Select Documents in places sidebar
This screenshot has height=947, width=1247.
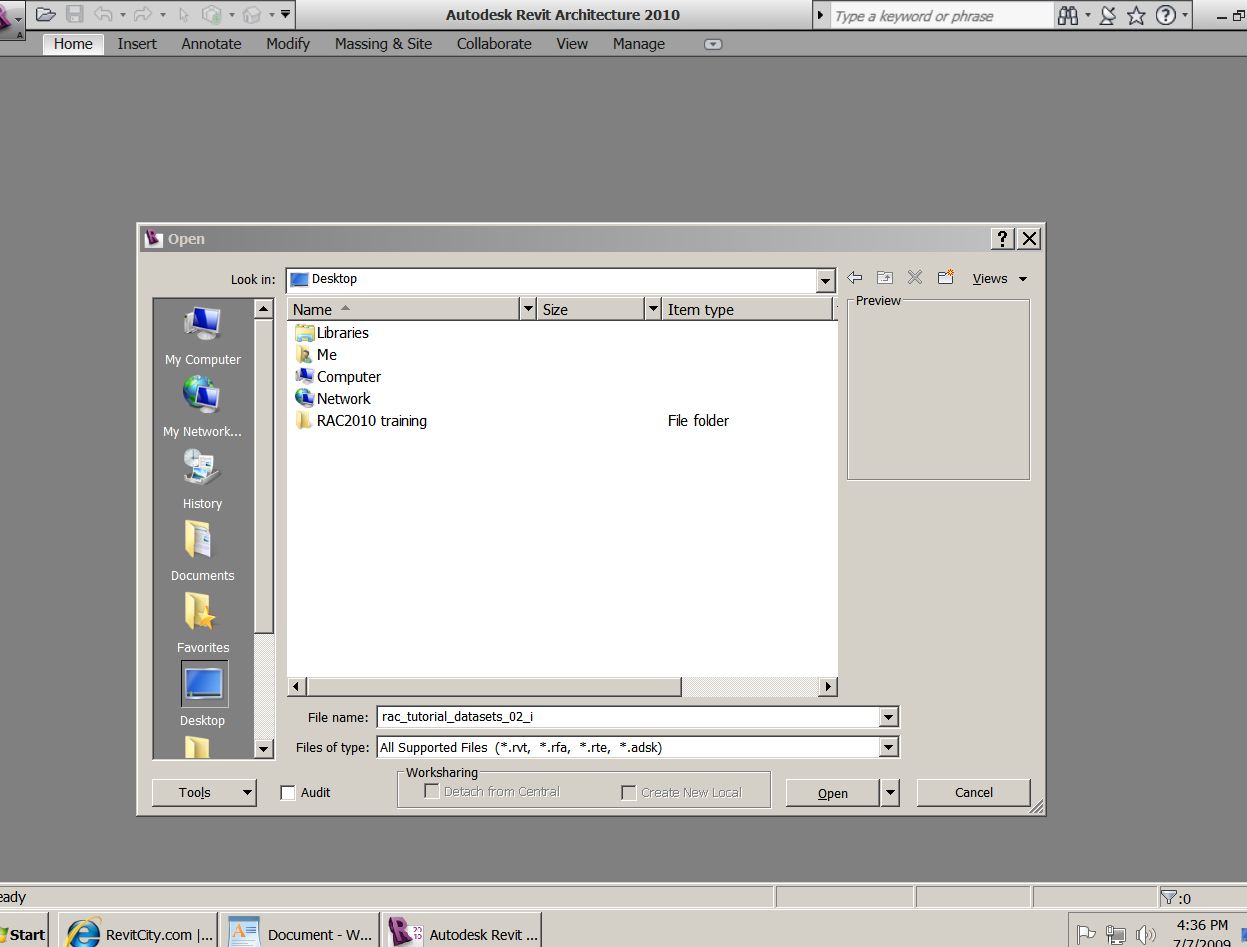coord(203,552)
